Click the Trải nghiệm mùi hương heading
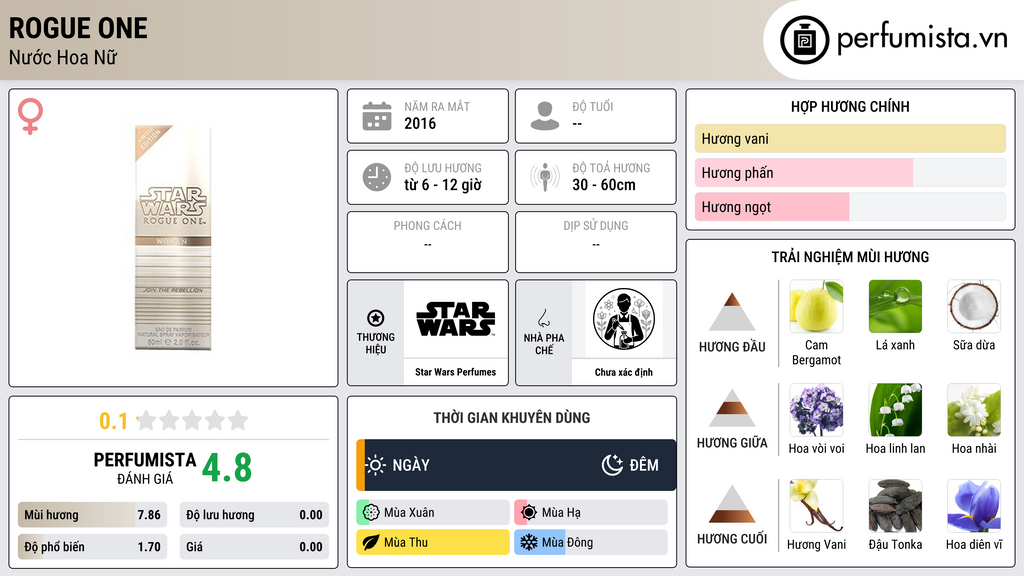 (850, 257)
